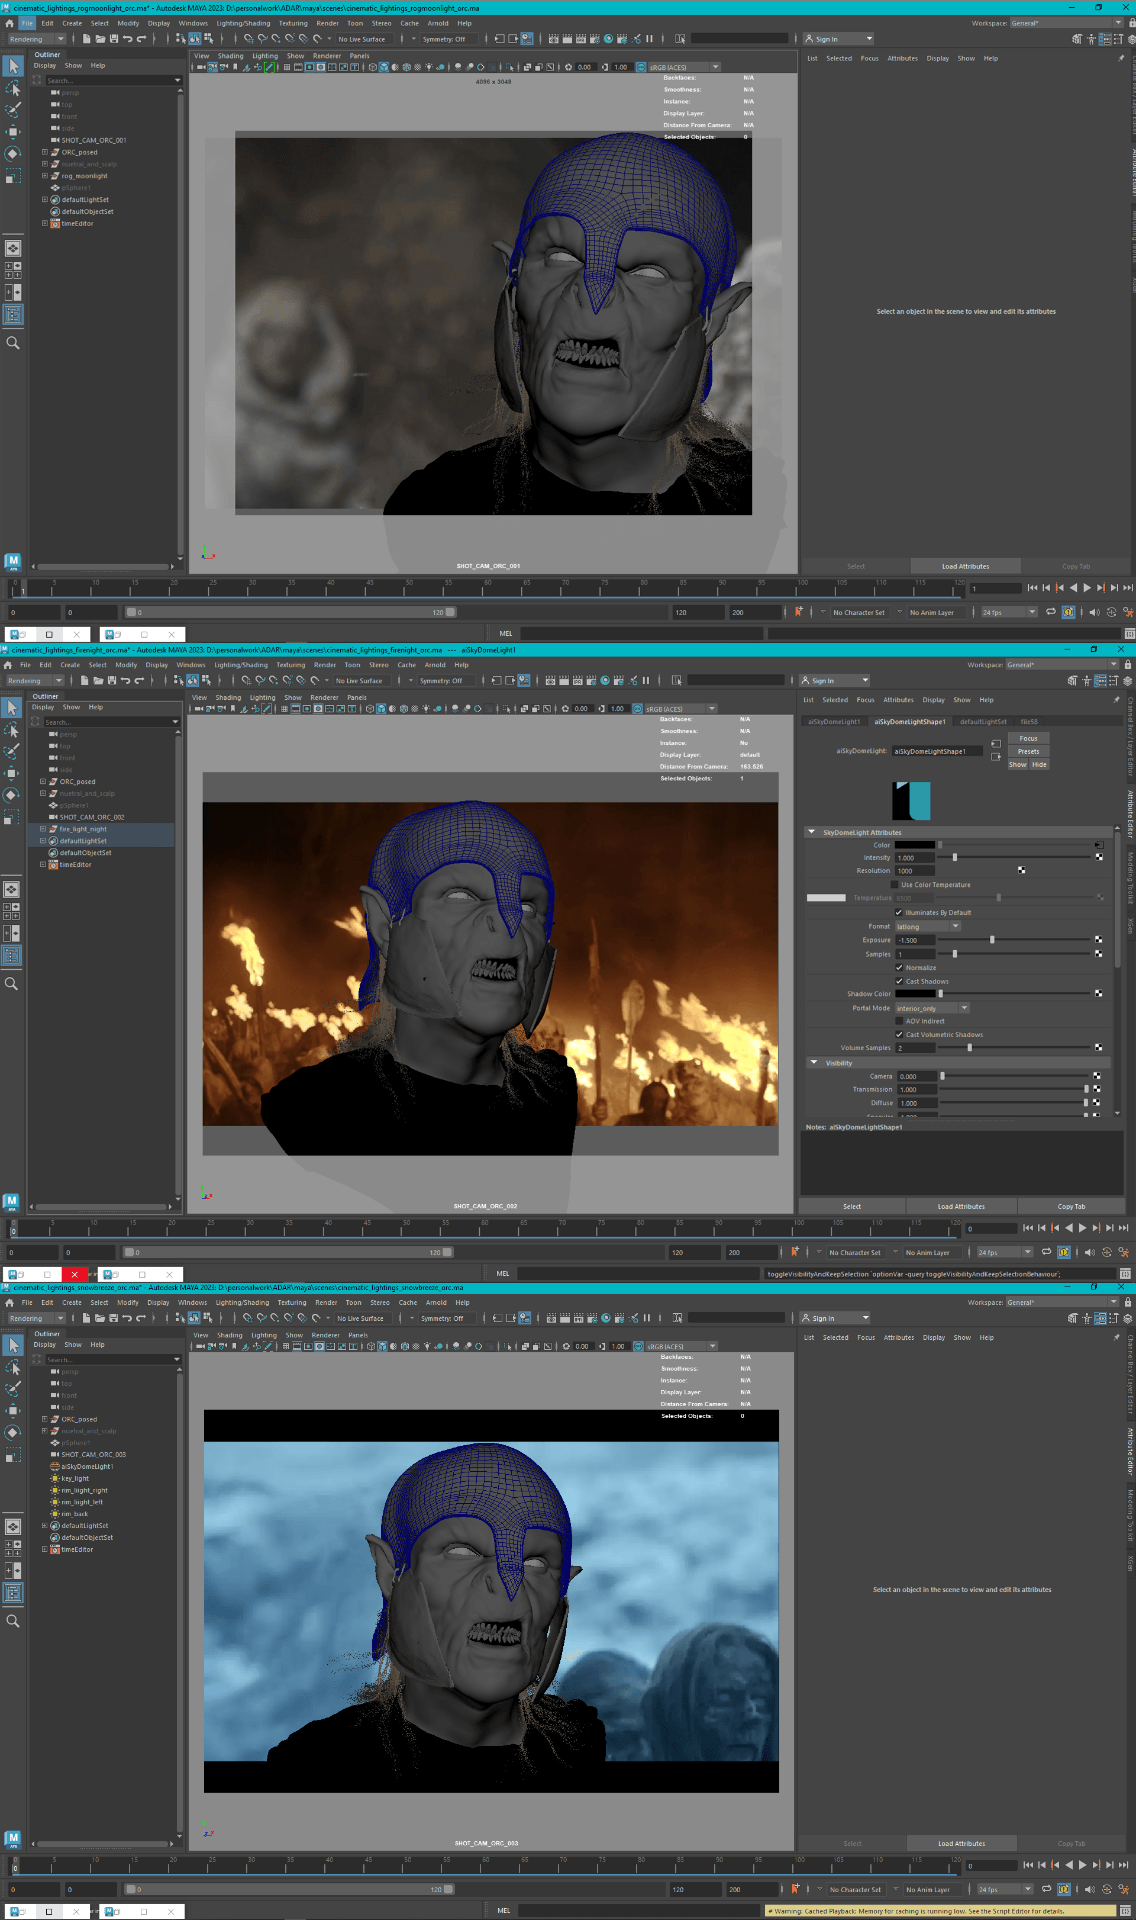Click Redo arrow in snowbreeze window toolbar
The width and height of the screenshot is (1136, 1920).
coord(141,1319)
